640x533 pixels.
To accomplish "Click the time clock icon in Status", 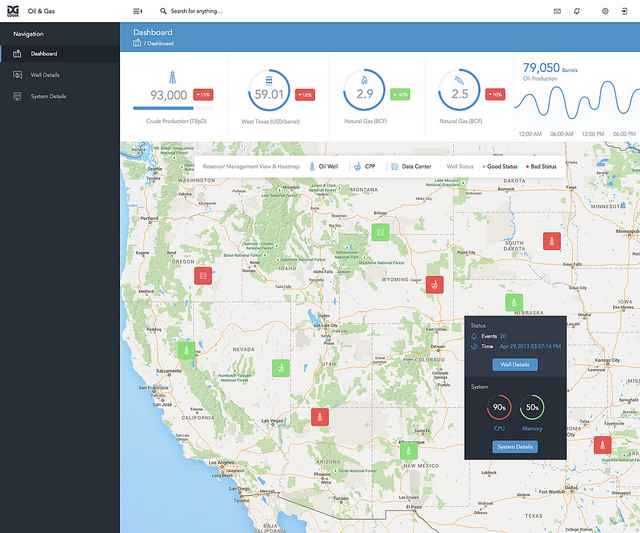I will point(474,346).
